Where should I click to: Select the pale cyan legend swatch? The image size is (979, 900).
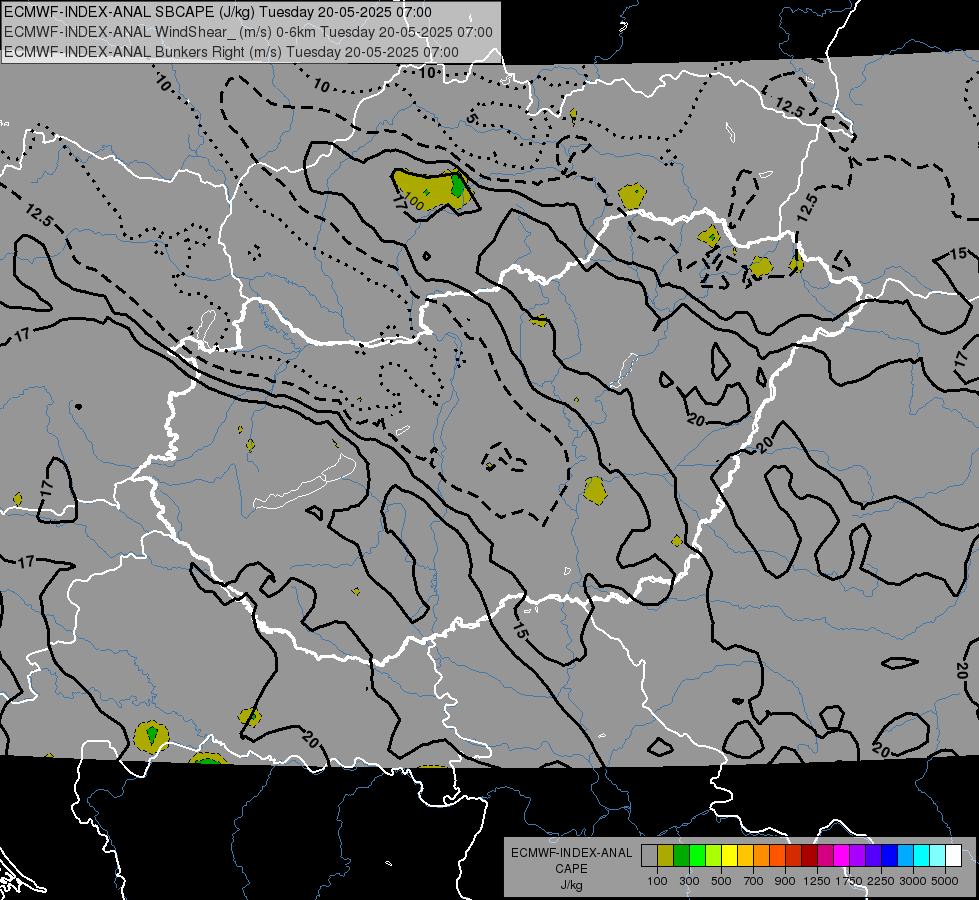coord(938,855)
